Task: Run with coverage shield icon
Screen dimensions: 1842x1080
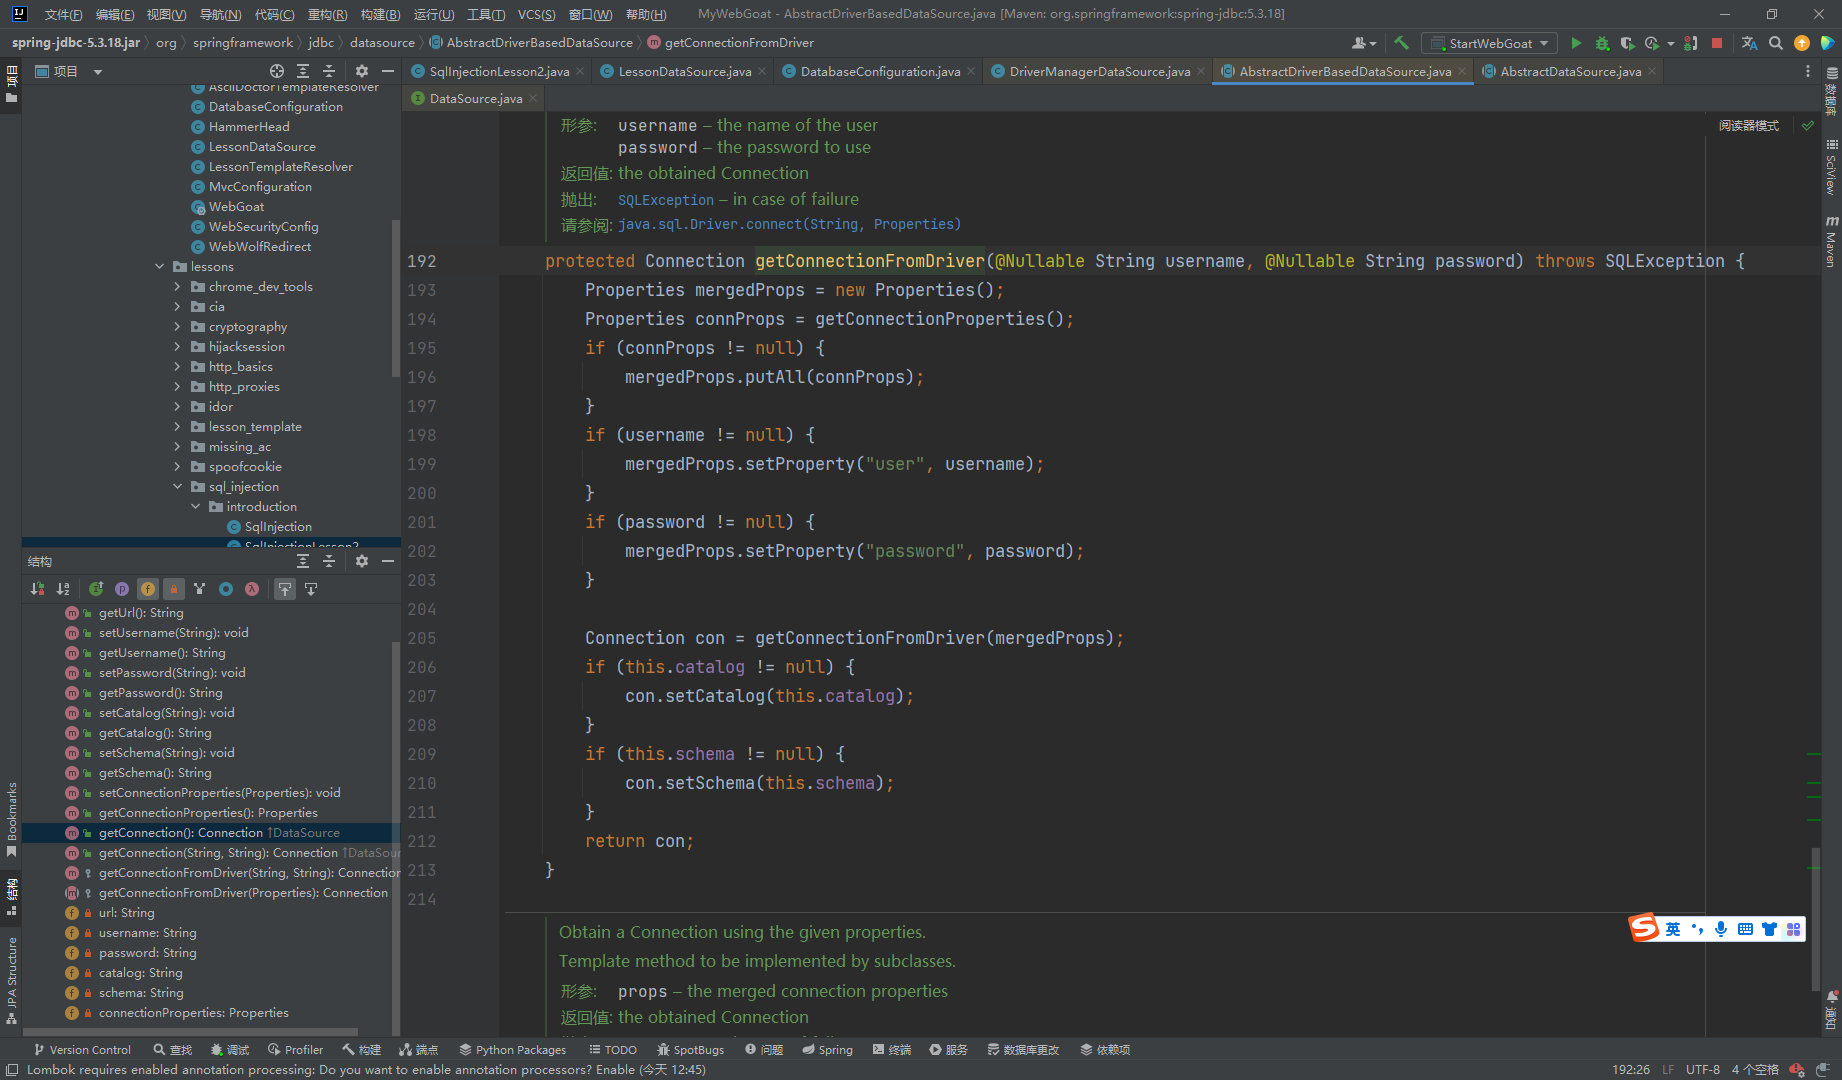Action: [x=1627, y=43]
